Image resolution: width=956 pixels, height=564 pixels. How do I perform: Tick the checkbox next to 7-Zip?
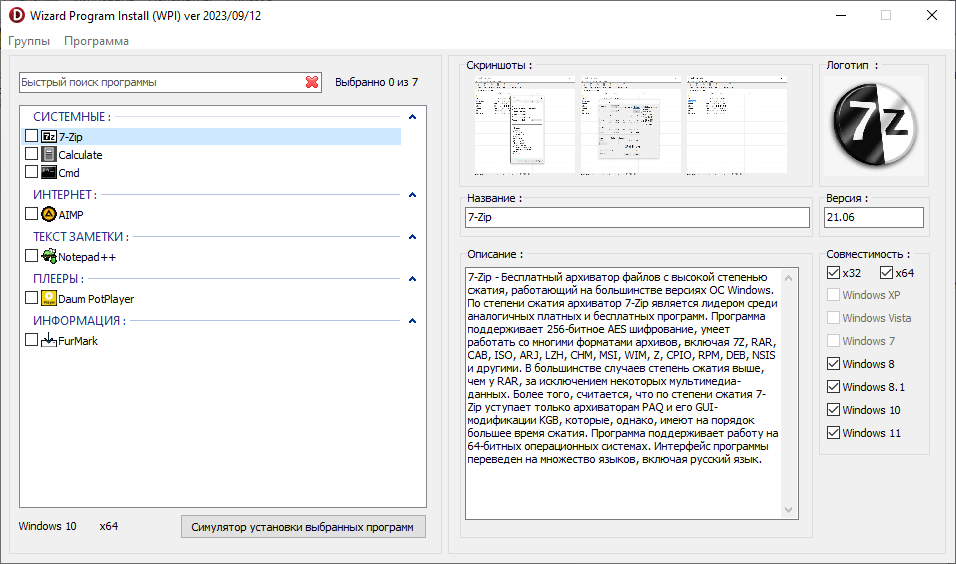(32, 136)
